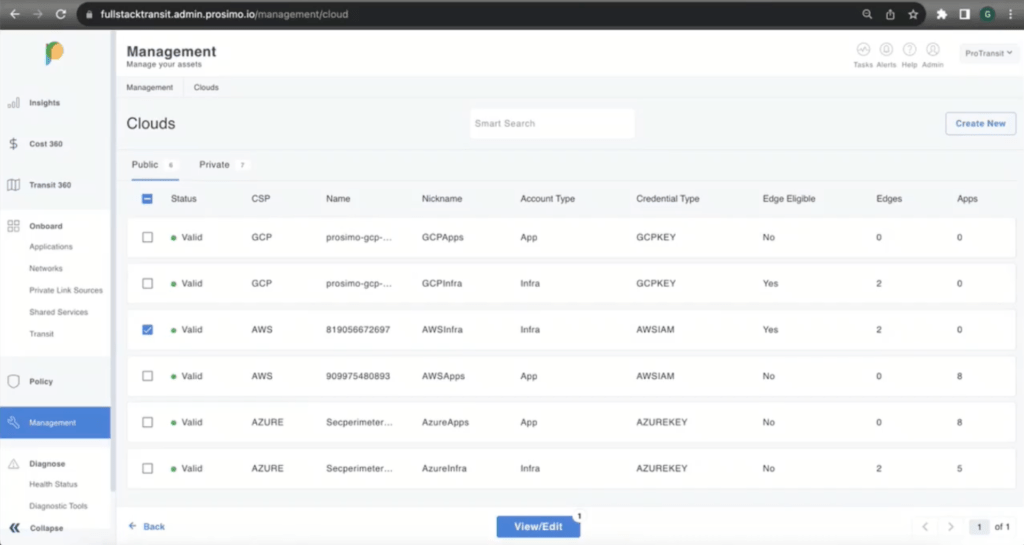Open the Insights sidebar icon
Screen dimensions: 1024x545
click(x=14, y=103)
